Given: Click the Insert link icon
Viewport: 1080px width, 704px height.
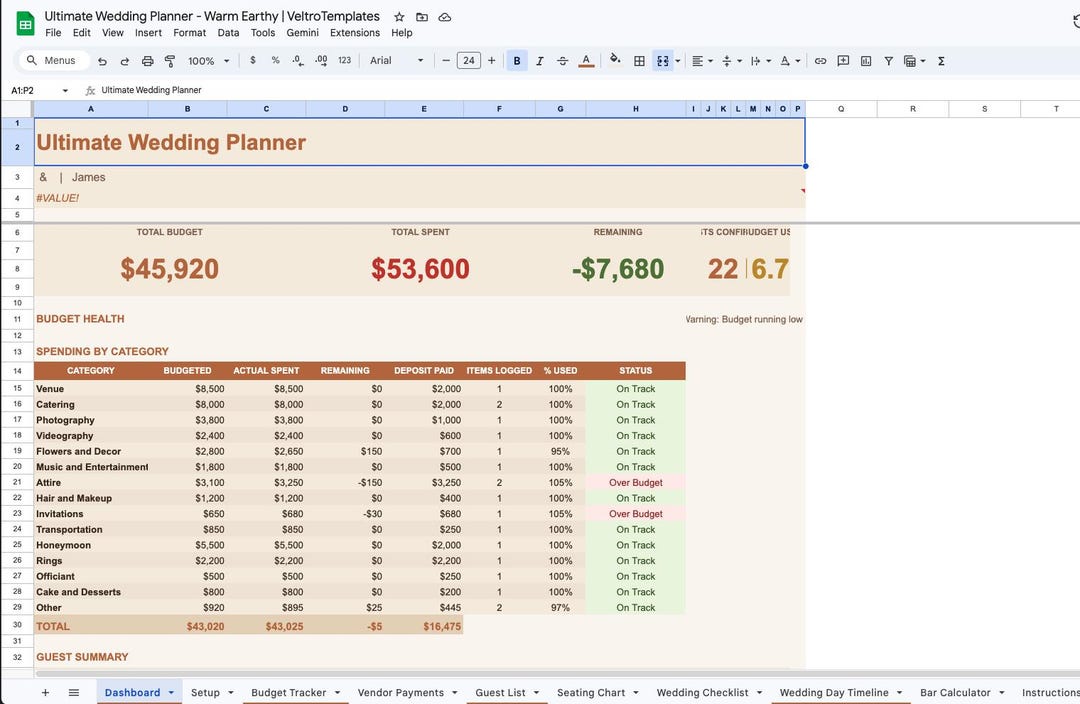Looking at the screenshot, I should point(820,61).
